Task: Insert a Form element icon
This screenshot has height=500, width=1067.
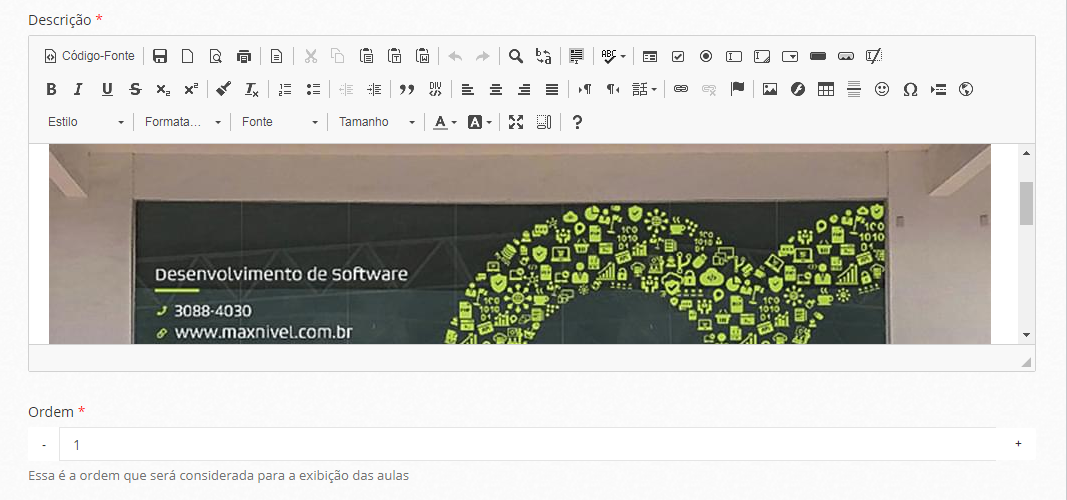Action: coord(650,56)
